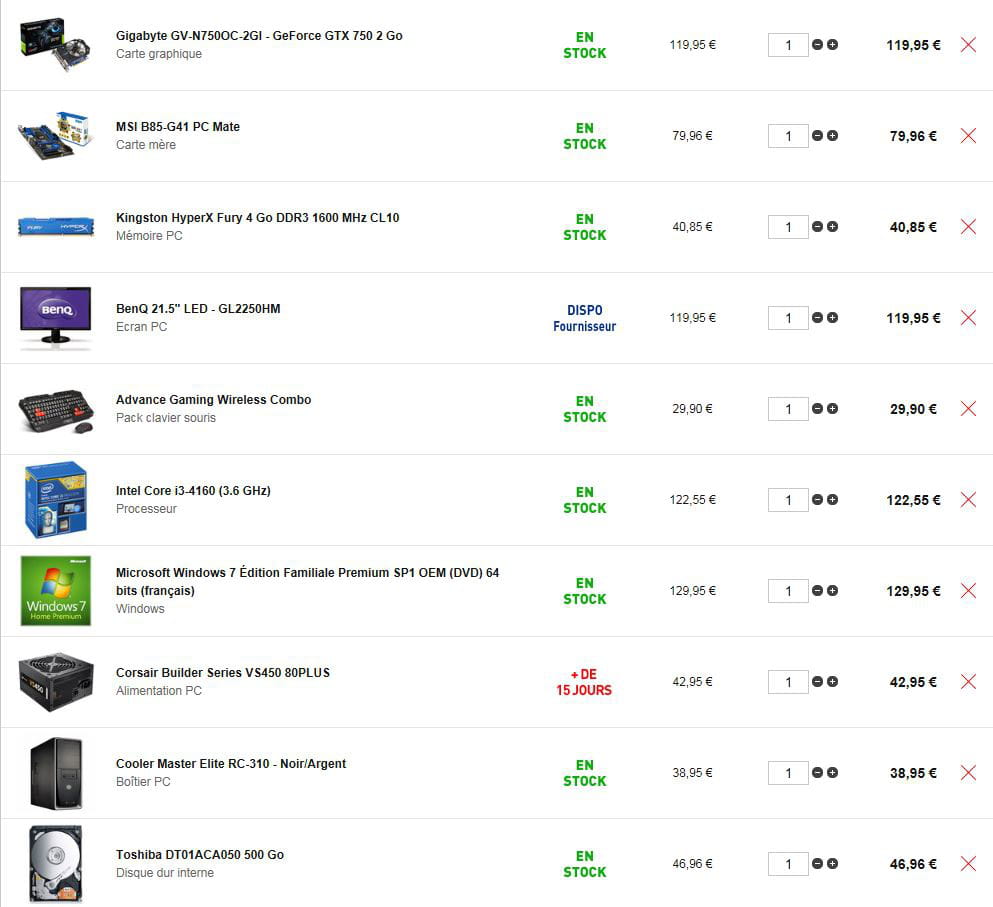Screen dimensions: 993x907
Task: Edit quantity box of Toshiba 500 Go disk
Action: [x=788, y=864]
